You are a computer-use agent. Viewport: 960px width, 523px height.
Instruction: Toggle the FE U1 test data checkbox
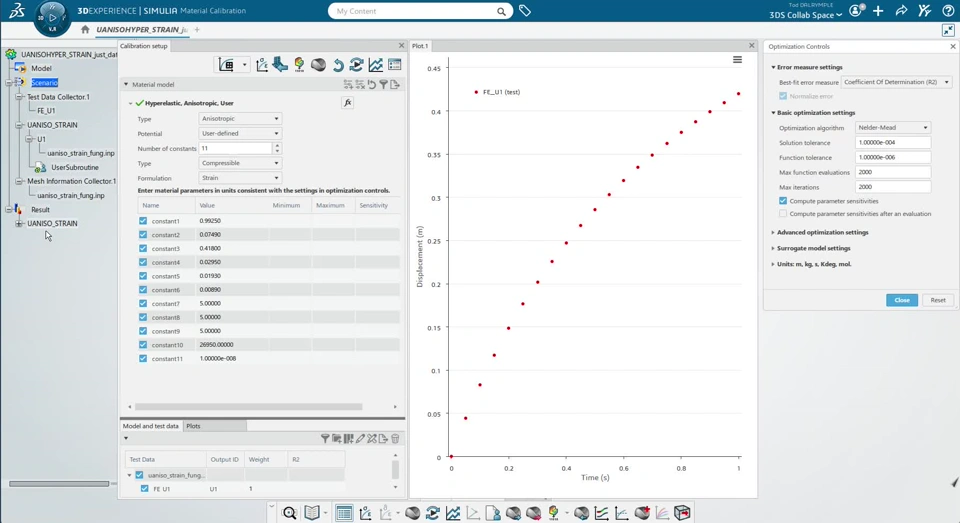[144, 489]
